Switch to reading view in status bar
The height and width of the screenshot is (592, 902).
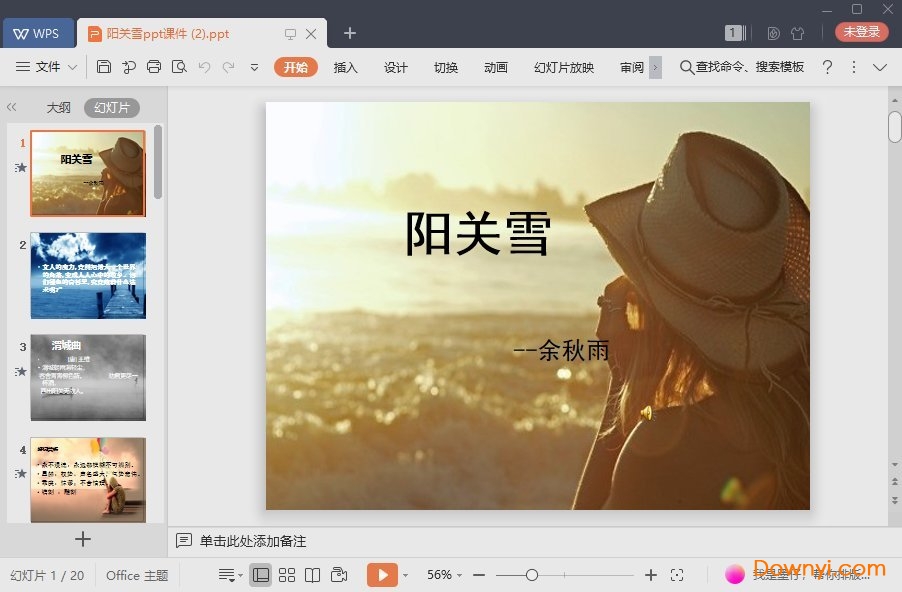point(313,575)
